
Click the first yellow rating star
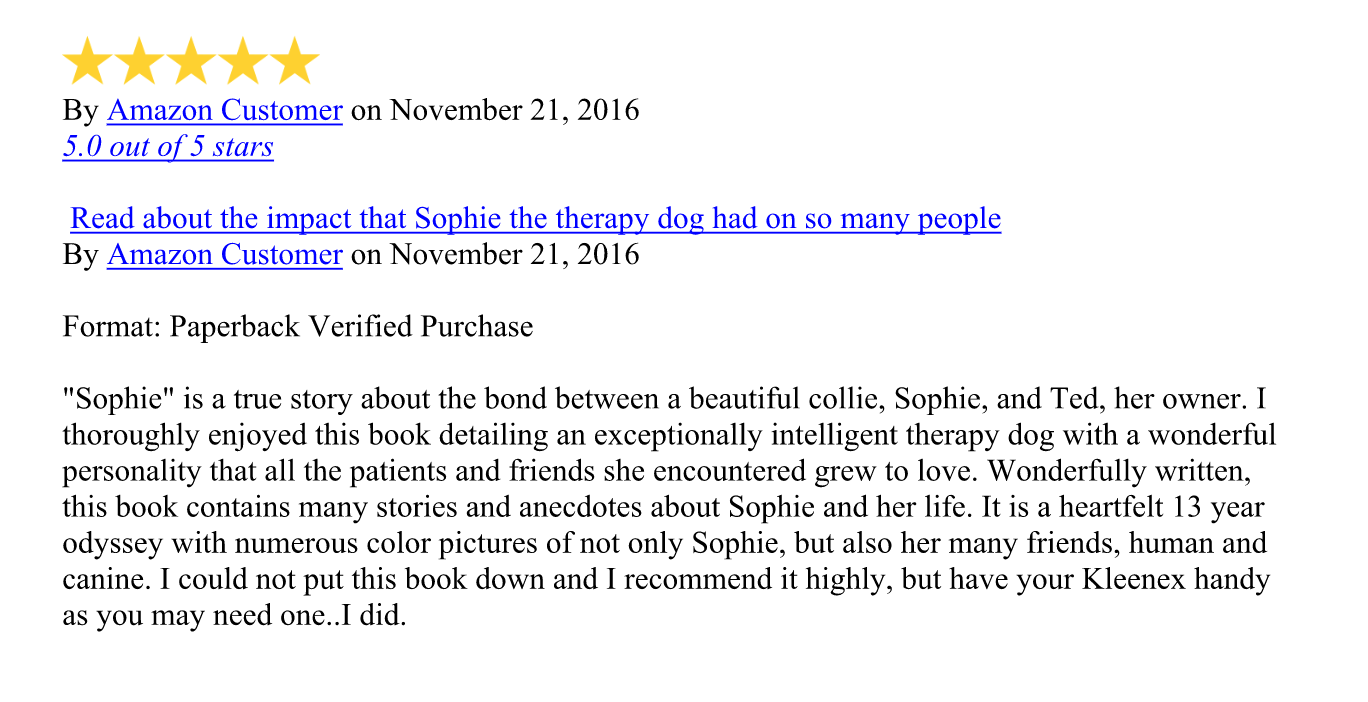click(x=87, y=62)
